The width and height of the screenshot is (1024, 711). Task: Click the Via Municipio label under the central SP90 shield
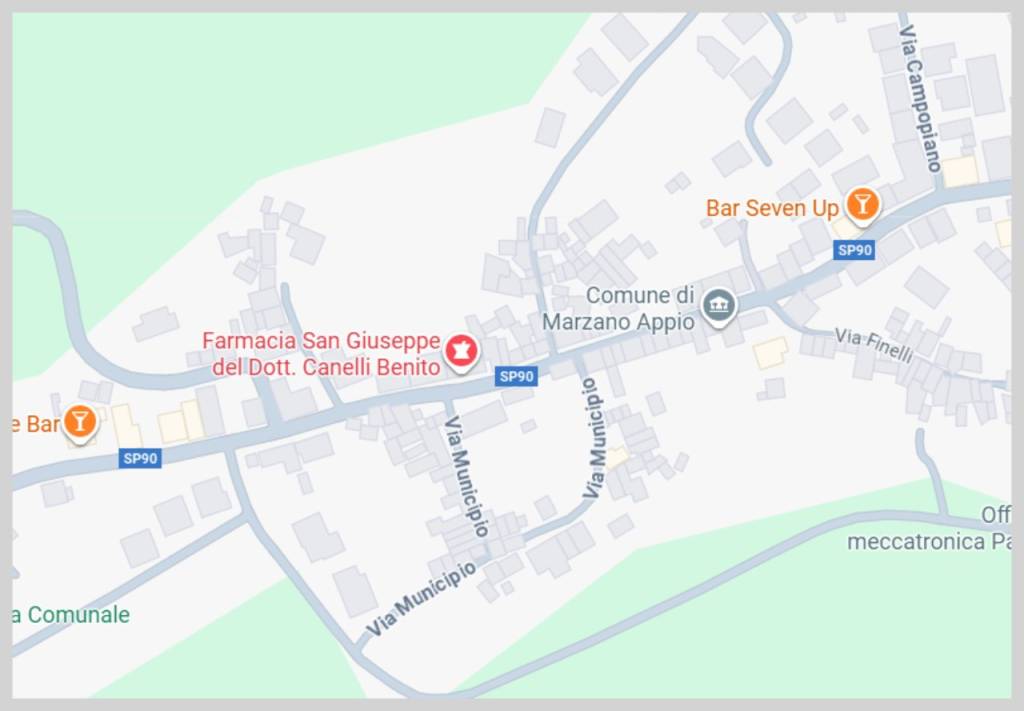point(466,476)
